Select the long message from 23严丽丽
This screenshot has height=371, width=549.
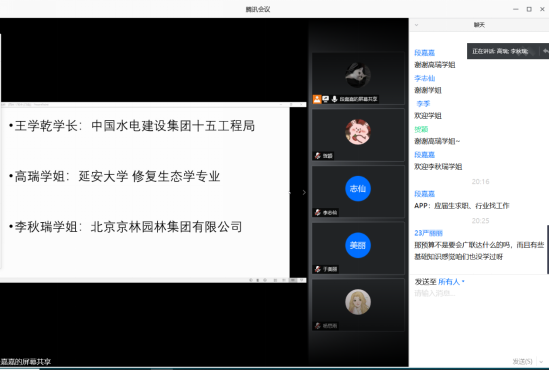pyautogui.click(x=479, y=251)
